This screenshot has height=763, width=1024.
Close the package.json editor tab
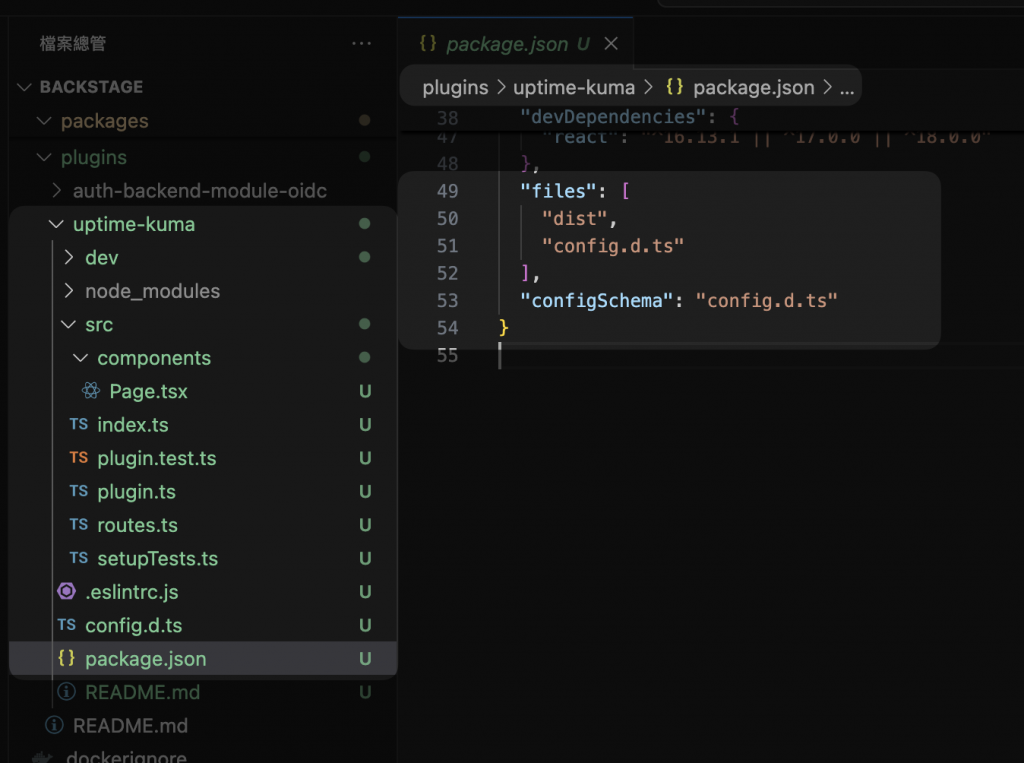pos(611,44)
